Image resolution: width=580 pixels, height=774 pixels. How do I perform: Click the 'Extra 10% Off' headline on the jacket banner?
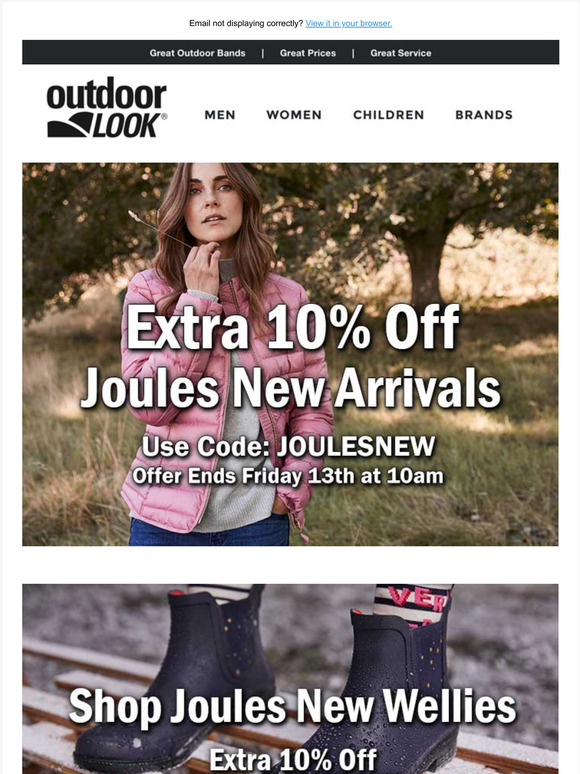(x=293, y=327)
